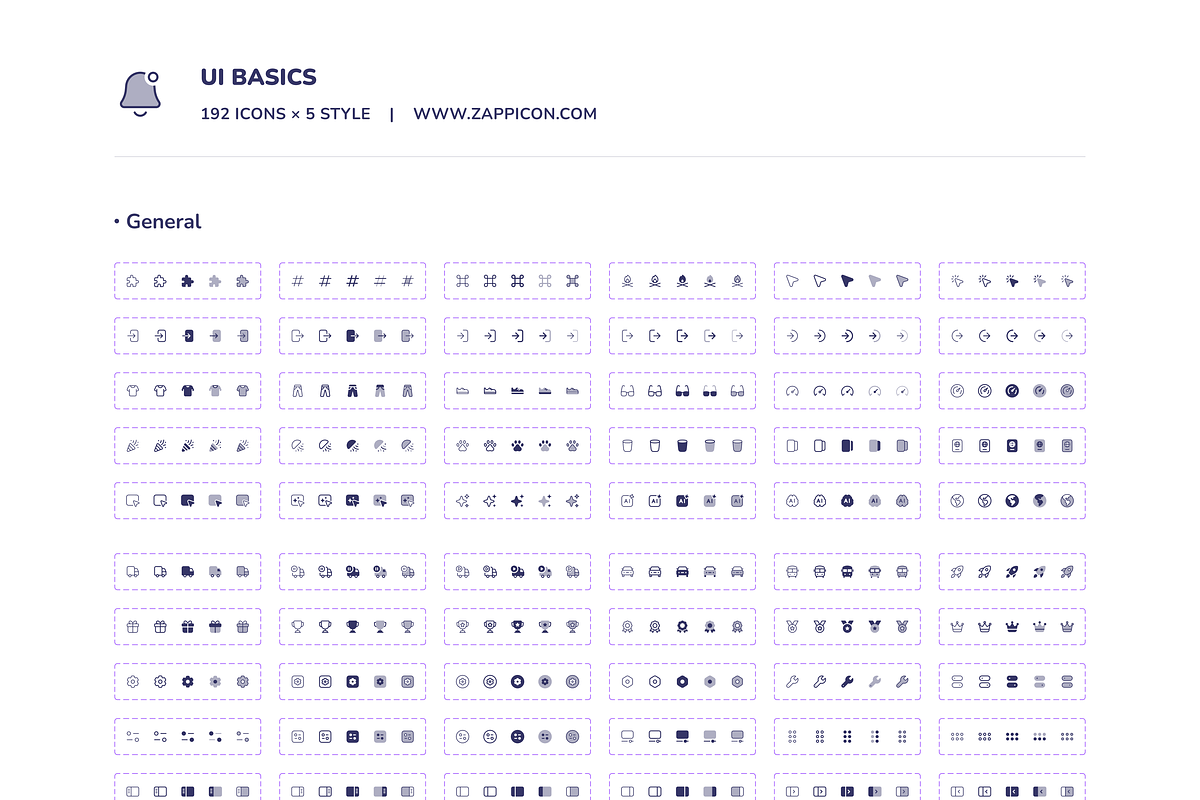The height and width of the screenshot is (800, 1200).
Task: Click the solid dark sunglasses icon
Action: pos(682,391)
